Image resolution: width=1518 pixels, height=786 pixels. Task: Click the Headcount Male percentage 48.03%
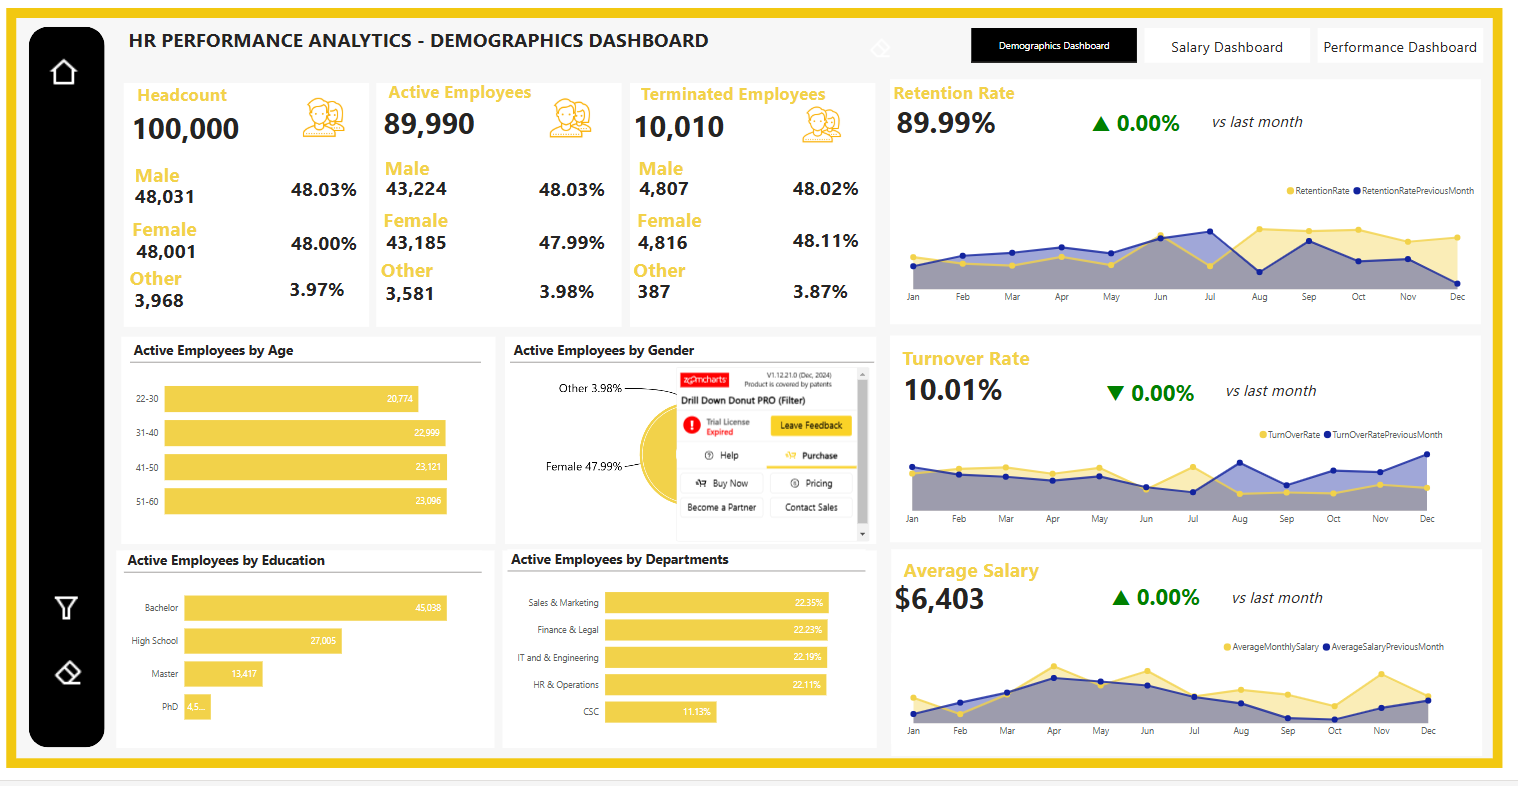[324, 190]
